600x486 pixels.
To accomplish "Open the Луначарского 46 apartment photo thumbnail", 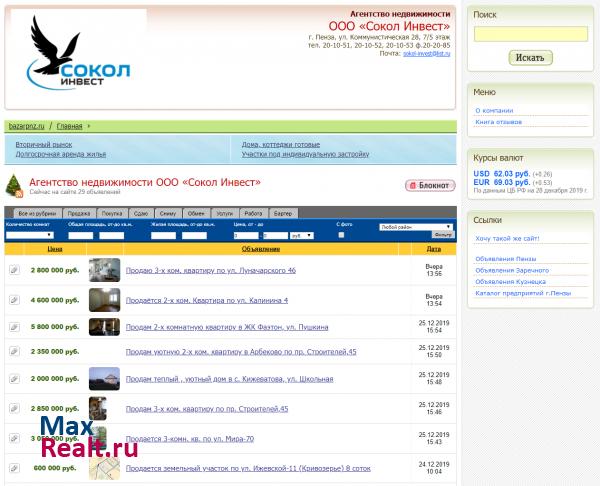I will pos(104,270).
